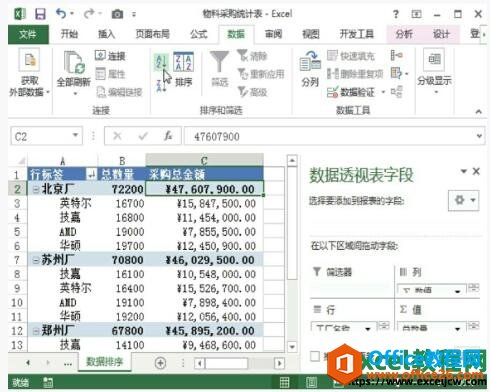Image resolution: width=490 pixels, height=392 pixels.
Task: Open the 文件 File tab
Action: tap(28, 34)
